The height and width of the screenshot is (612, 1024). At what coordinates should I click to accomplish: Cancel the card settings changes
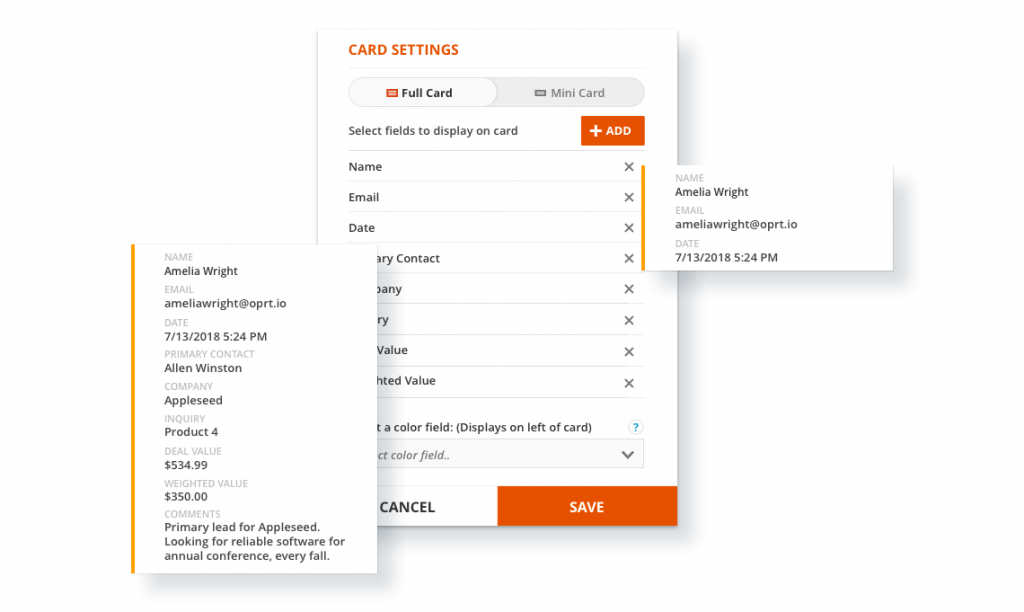[407, 507]
